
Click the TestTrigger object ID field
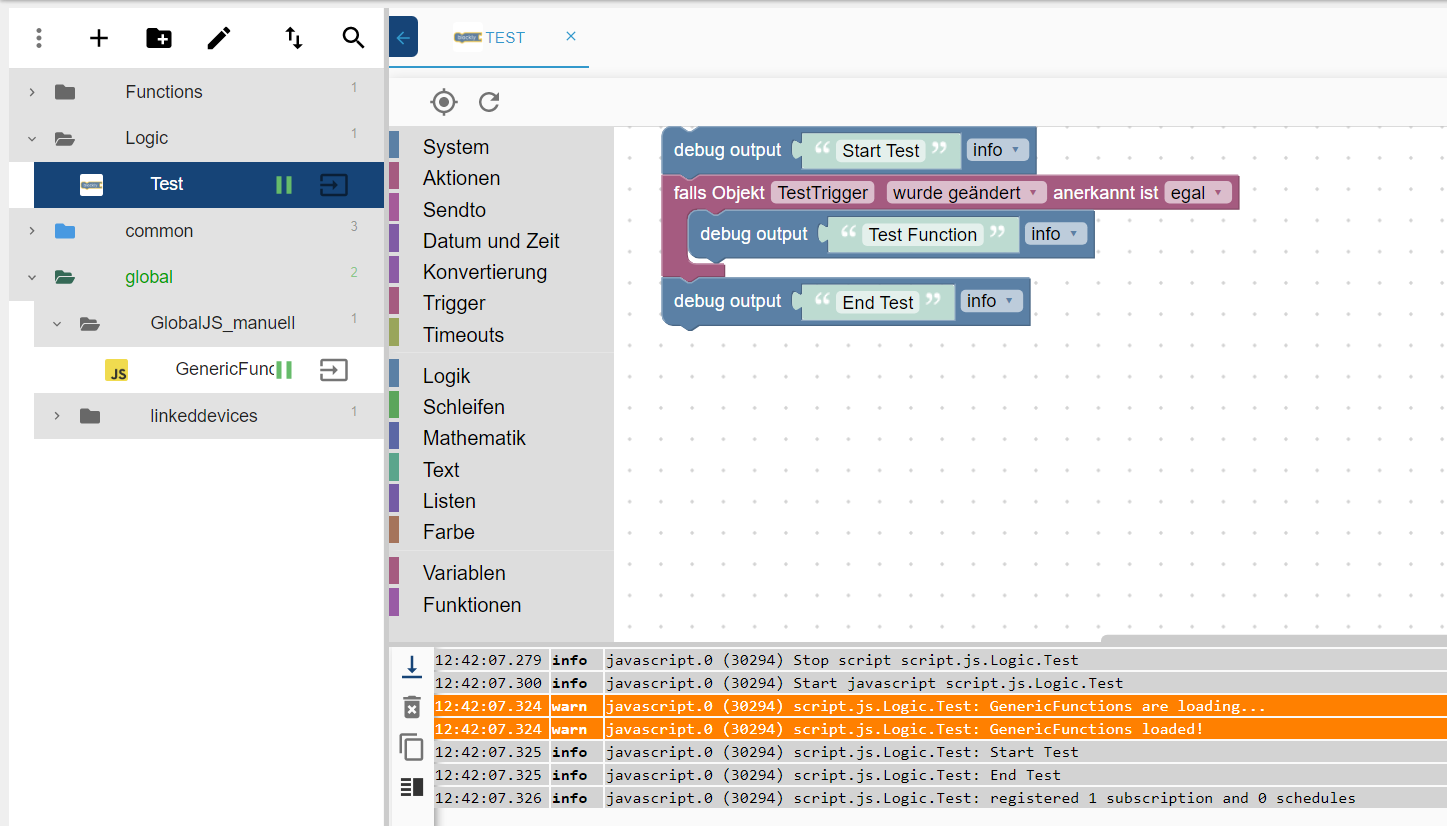pyautogui.click(x=823, y=193)
